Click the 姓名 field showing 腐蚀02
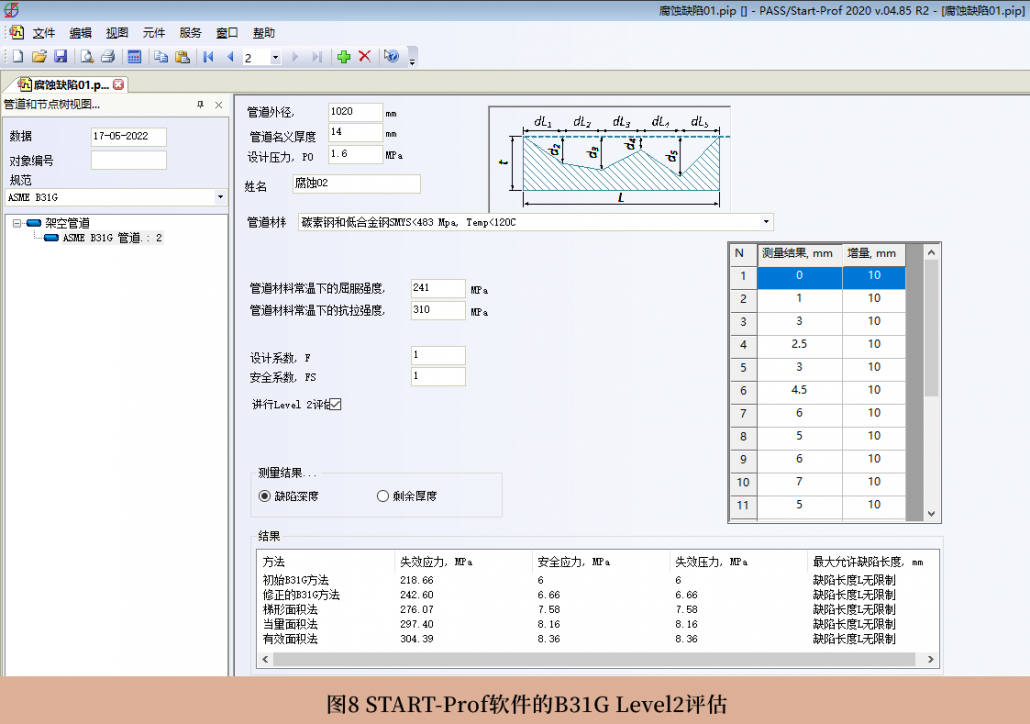Image resolution: width=1030 pixels, height=724 pixels. (357, 184)
